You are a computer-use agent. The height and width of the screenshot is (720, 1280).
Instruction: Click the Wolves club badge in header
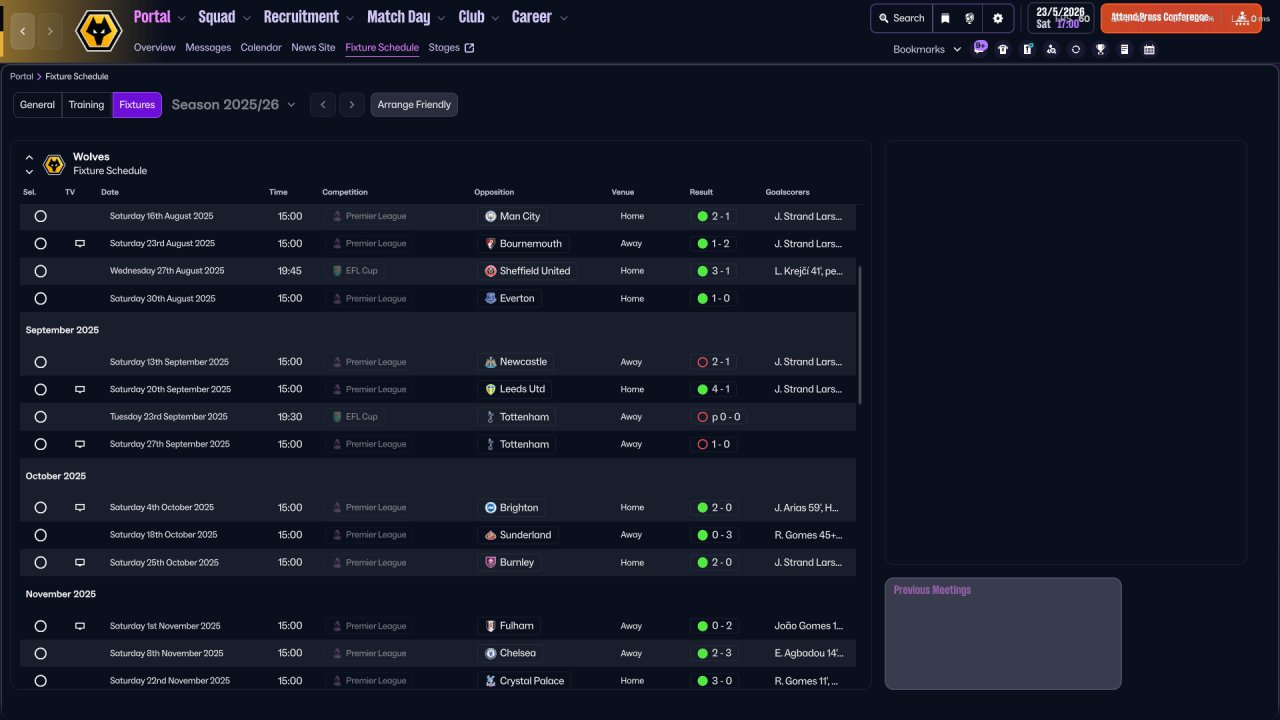(98, 31)
